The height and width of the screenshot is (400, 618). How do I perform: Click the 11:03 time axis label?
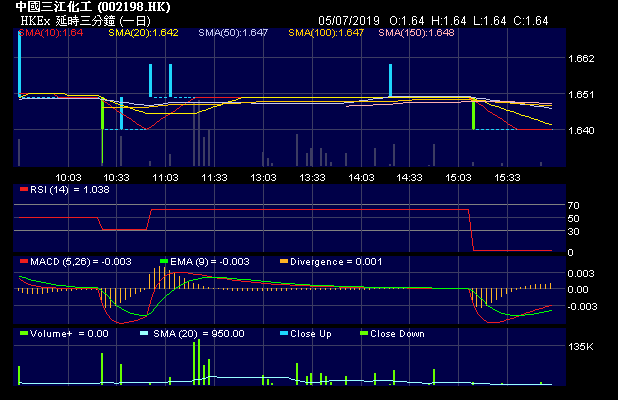pos(166,178)
